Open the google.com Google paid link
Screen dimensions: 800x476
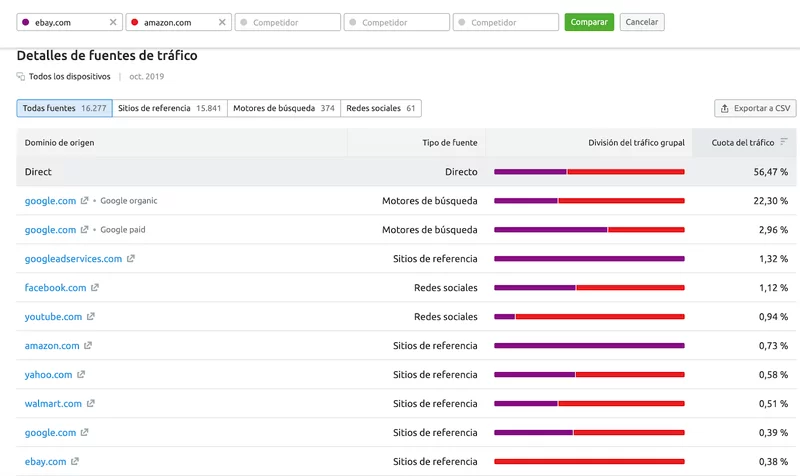51,230
